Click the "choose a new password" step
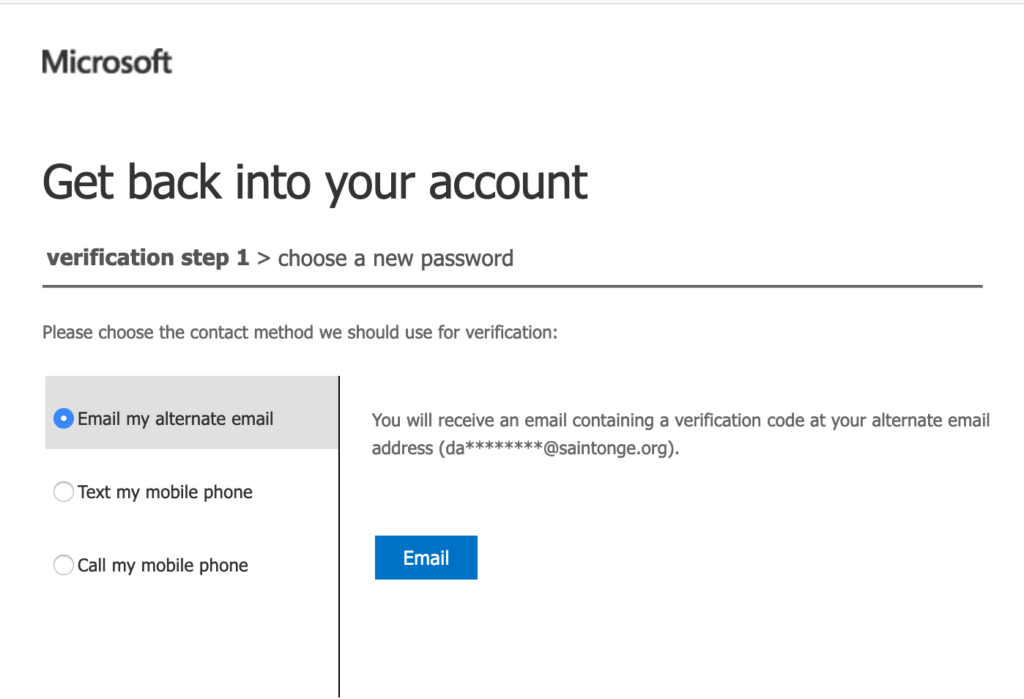Image resolution: width=1024 pixels, height=699 pixels. [x=395, y=259]
